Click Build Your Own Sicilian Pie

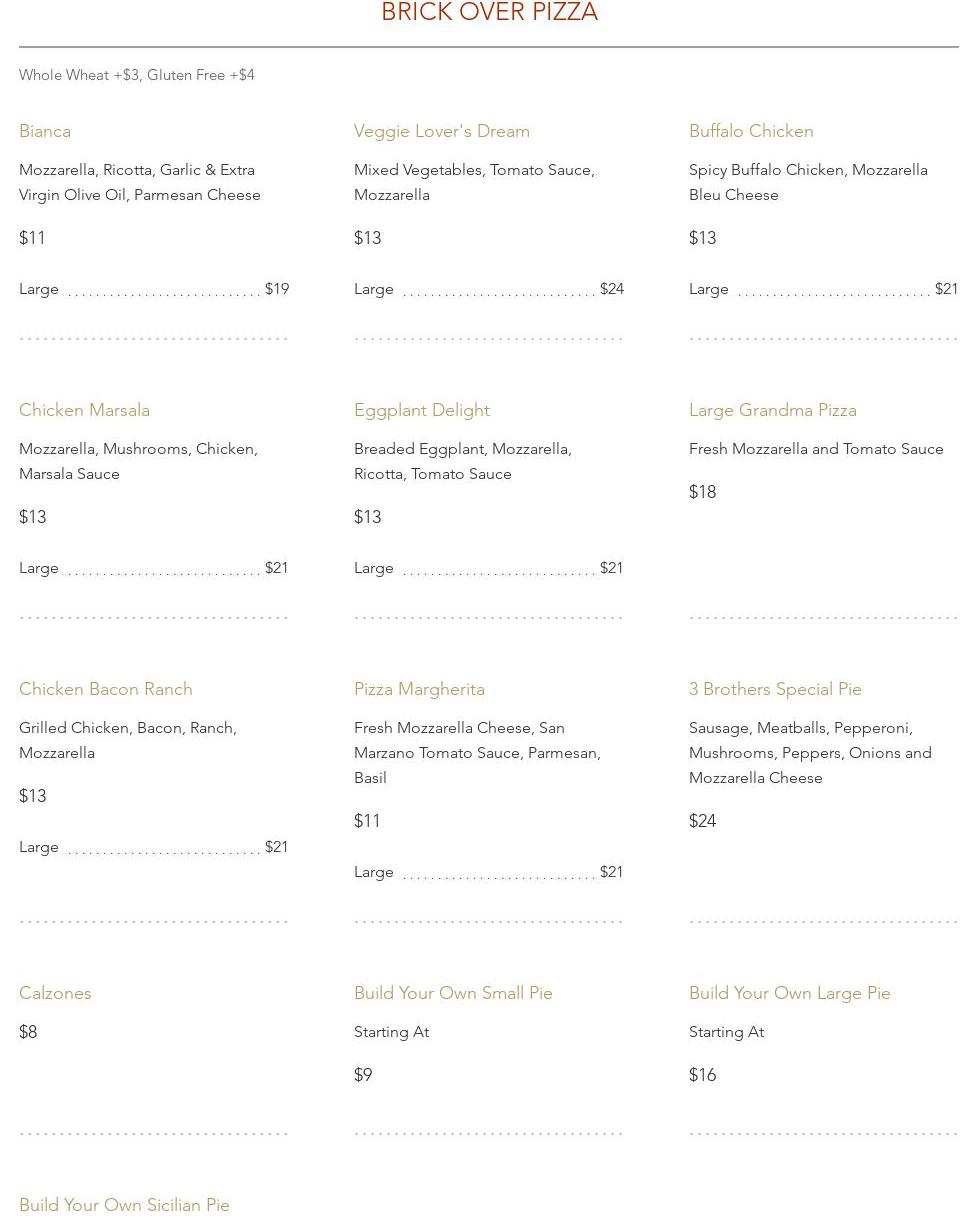(x=124, y=1205)
